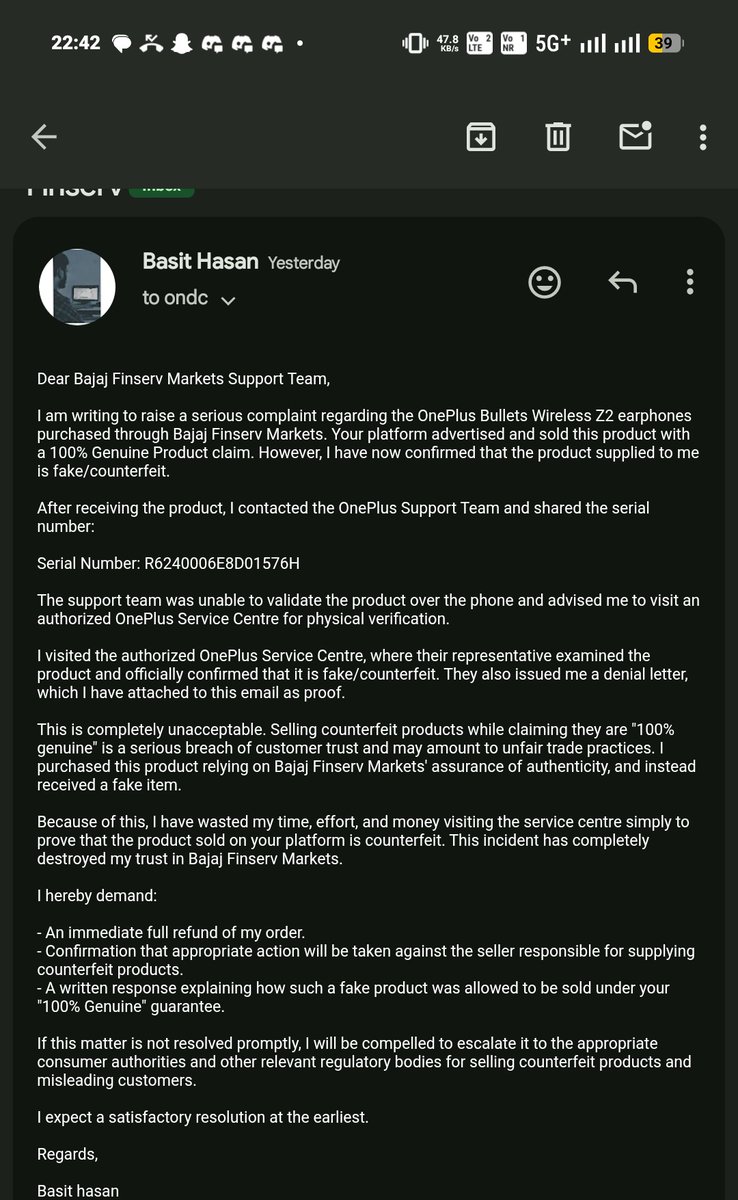Tap Basit Hasan's profile picture
738x1200 pixels.
tap(77, 287)
